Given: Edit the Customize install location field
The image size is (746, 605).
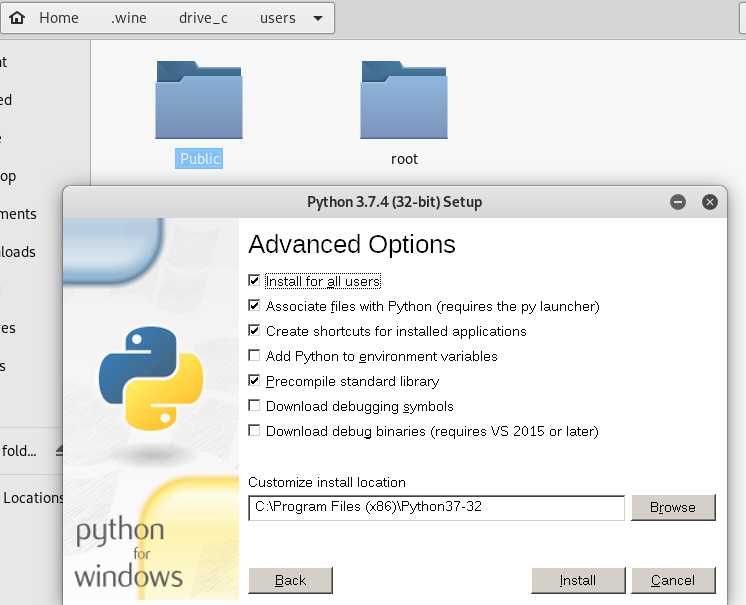Looking at the screenshot, I should pos(436,507).
